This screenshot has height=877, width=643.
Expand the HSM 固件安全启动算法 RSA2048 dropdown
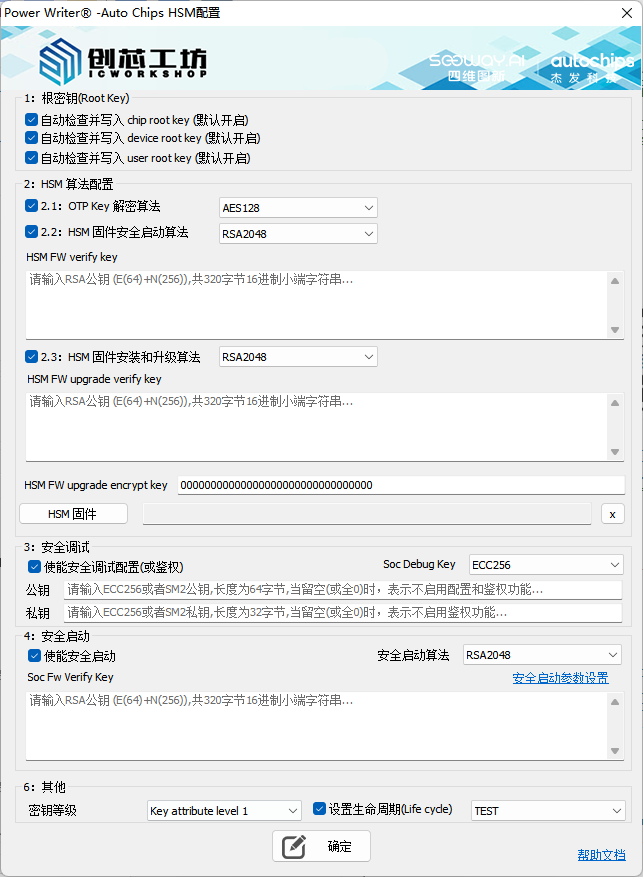click(x=298, y=234)
